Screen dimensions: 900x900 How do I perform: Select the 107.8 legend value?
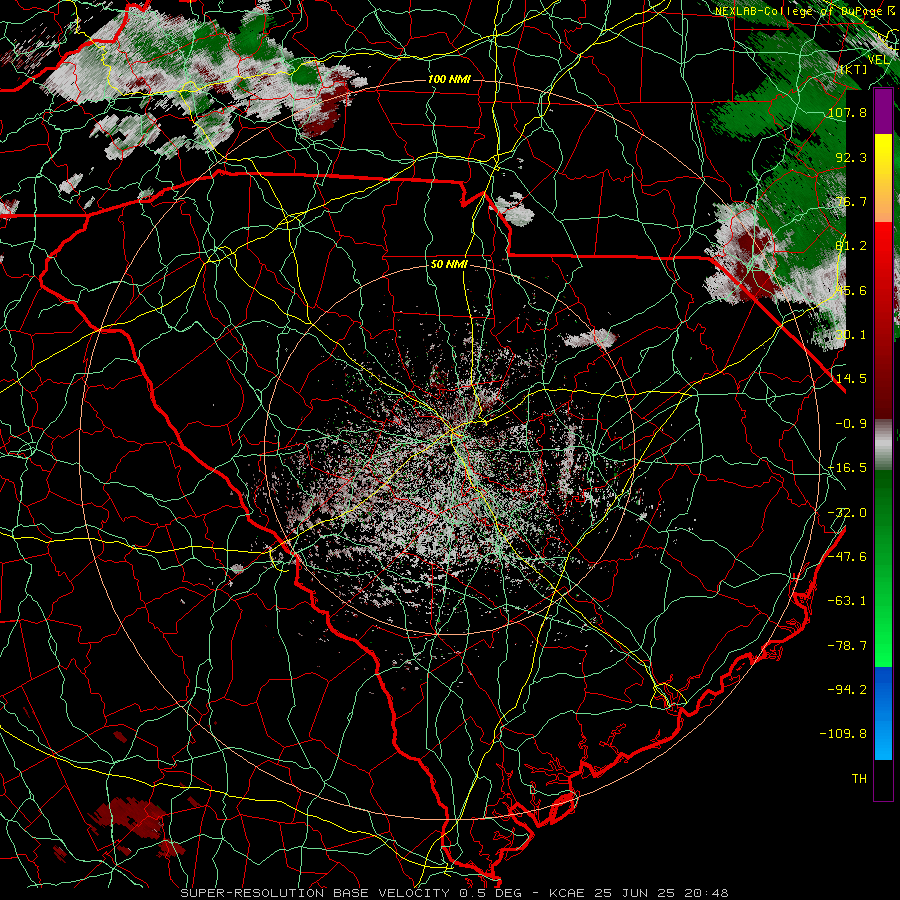(x=847, y=112)
